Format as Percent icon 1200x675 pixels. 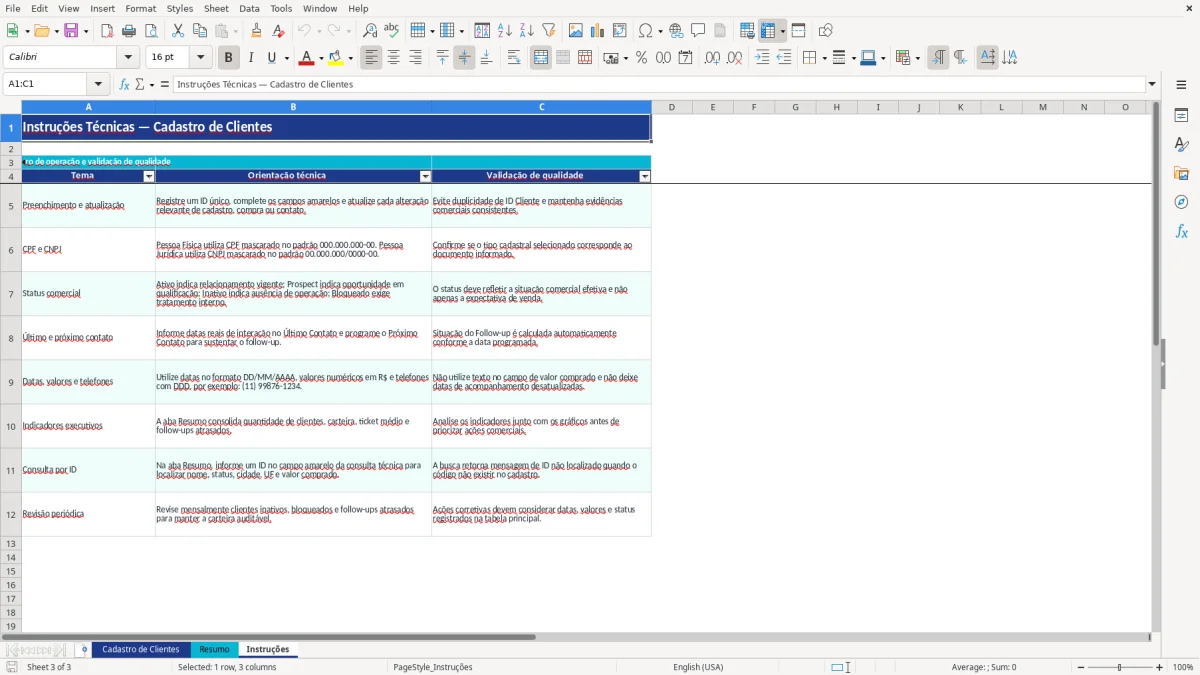(x=641, y=58)
